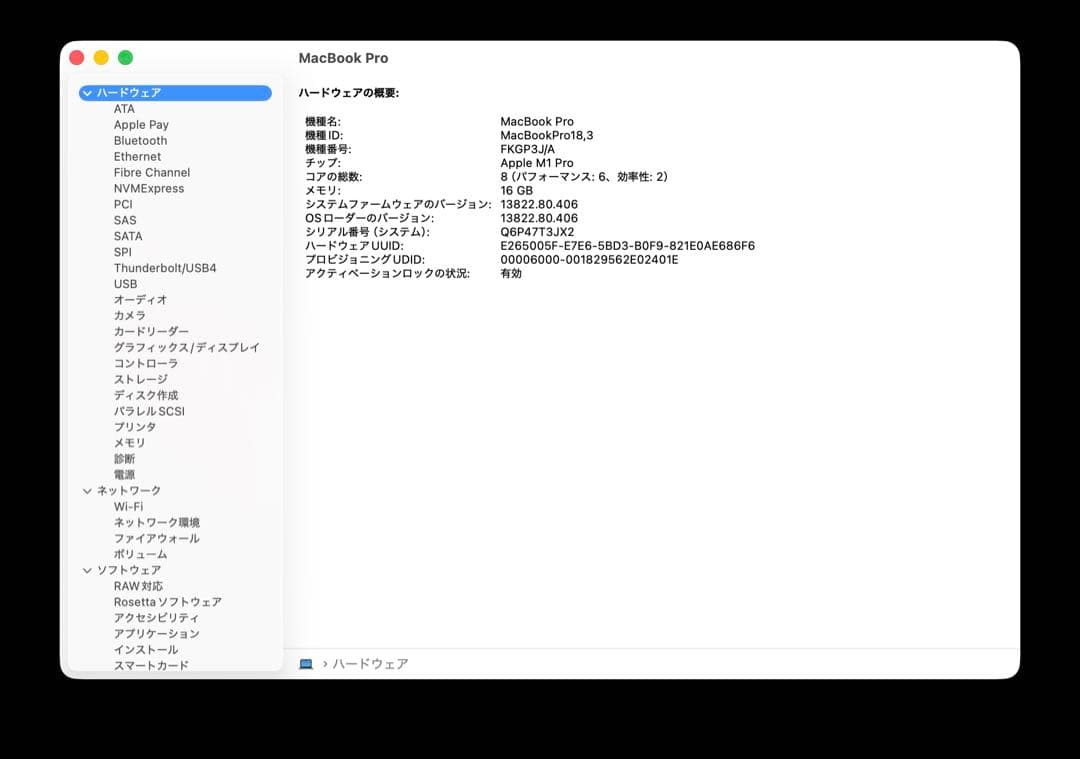Image resolution: width=1080 pixels, height=759 pixels.
Task: Open USB device details
Action: (125, 283)
